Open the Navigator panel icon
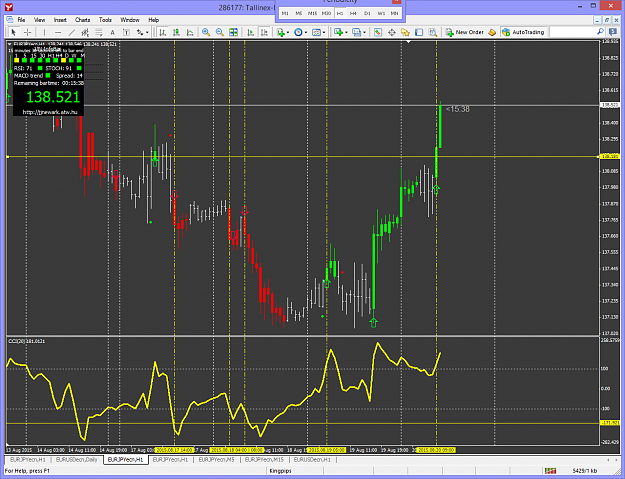Screen dimensions: 625x479 405,32
